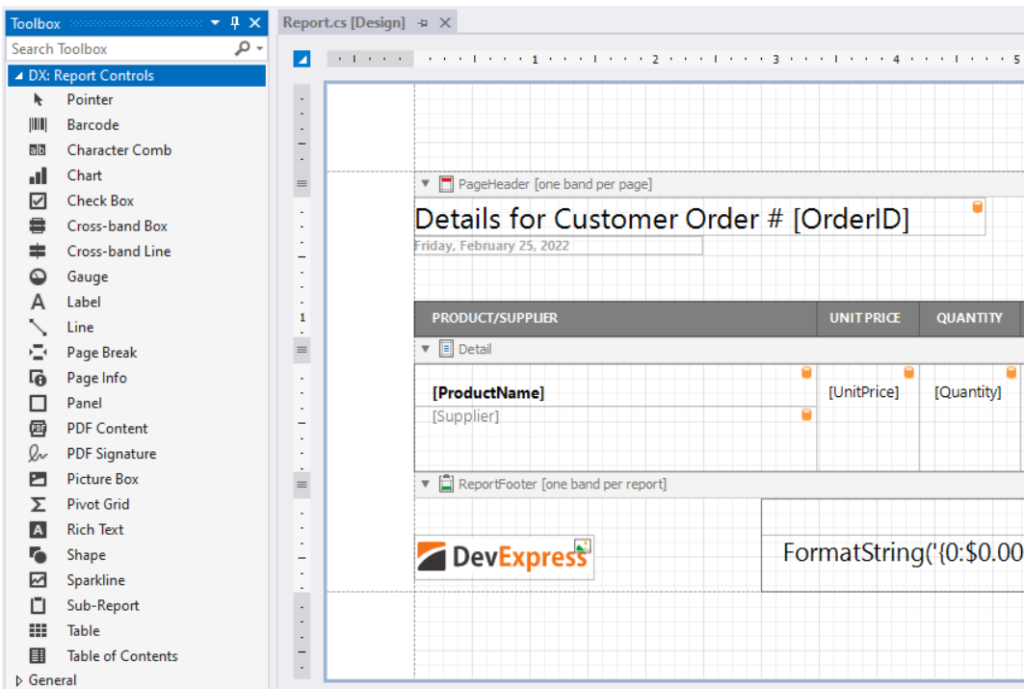1024x689 pixels.
Task: Expand the General toolbox group
Action: [18, 681]
